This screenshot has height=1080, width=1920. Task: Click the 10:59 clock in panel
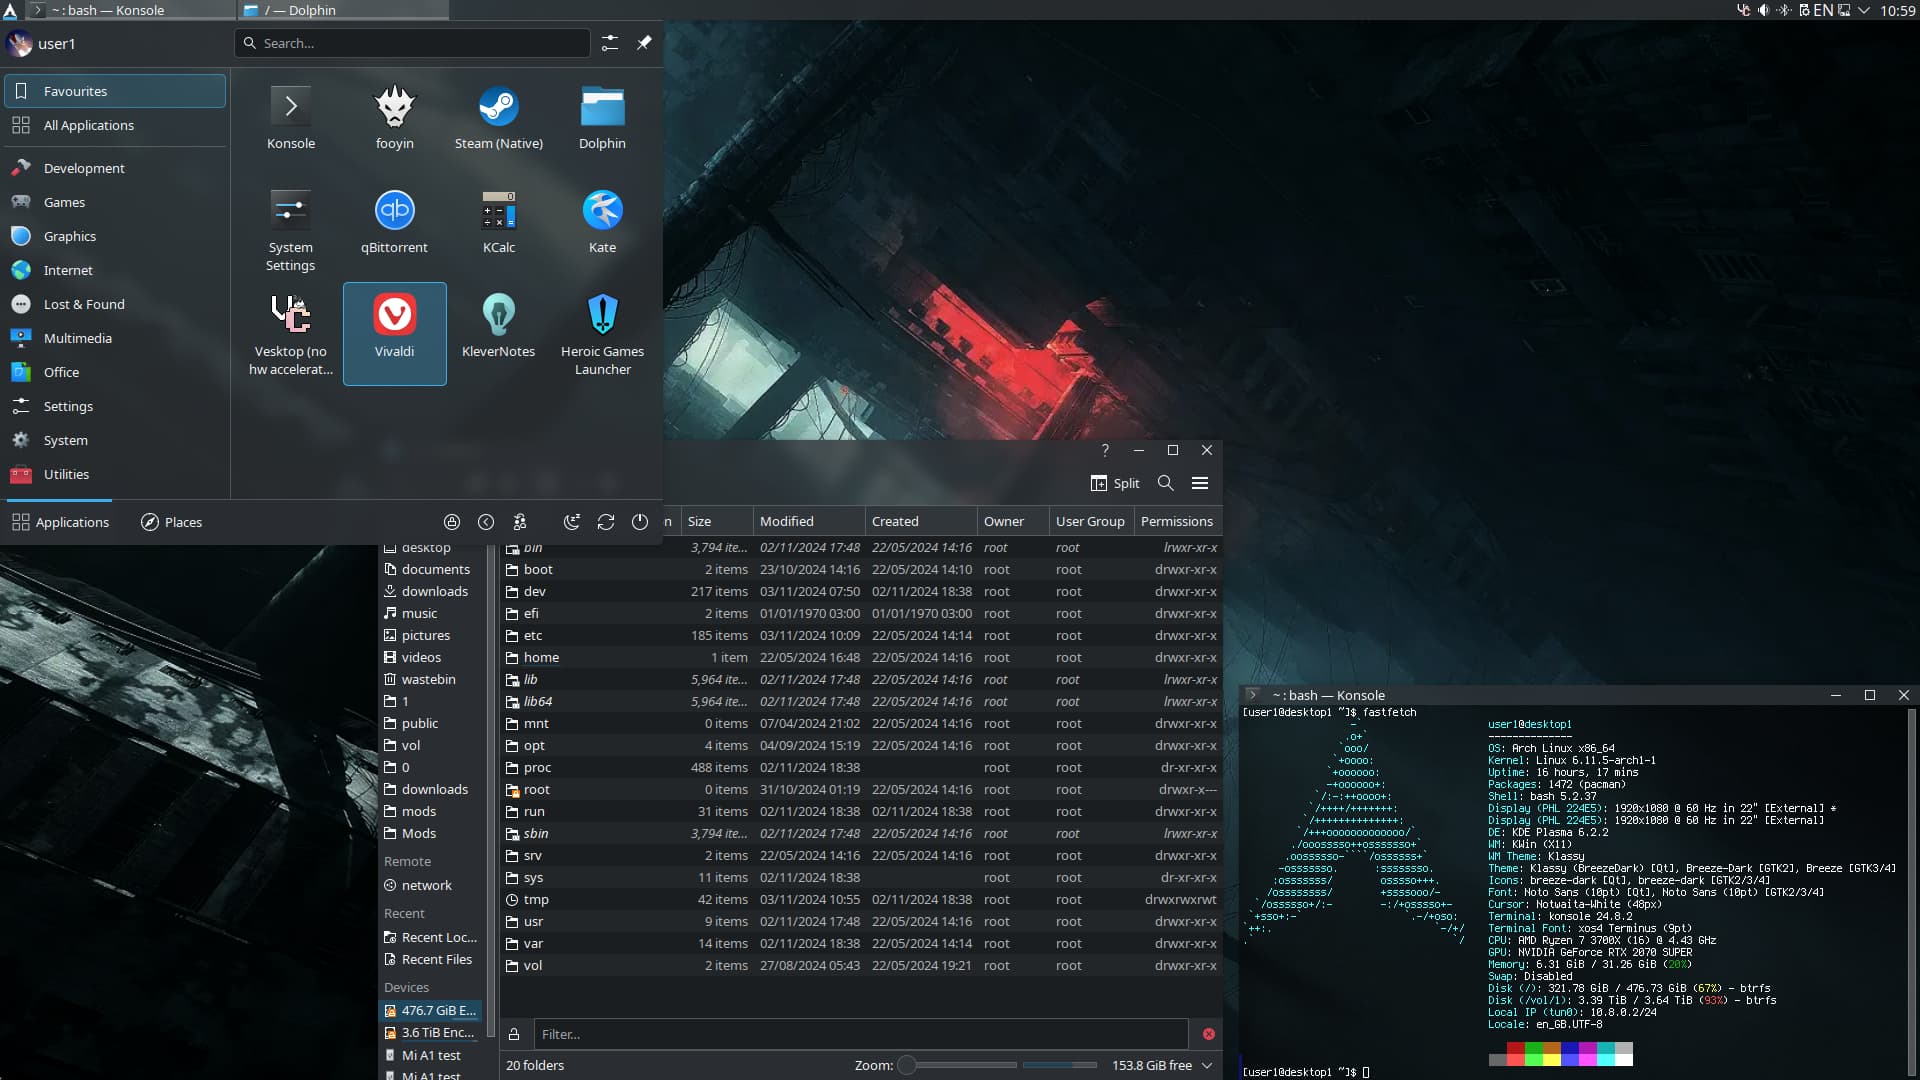pyautogui.click(x=1897, y=10)
